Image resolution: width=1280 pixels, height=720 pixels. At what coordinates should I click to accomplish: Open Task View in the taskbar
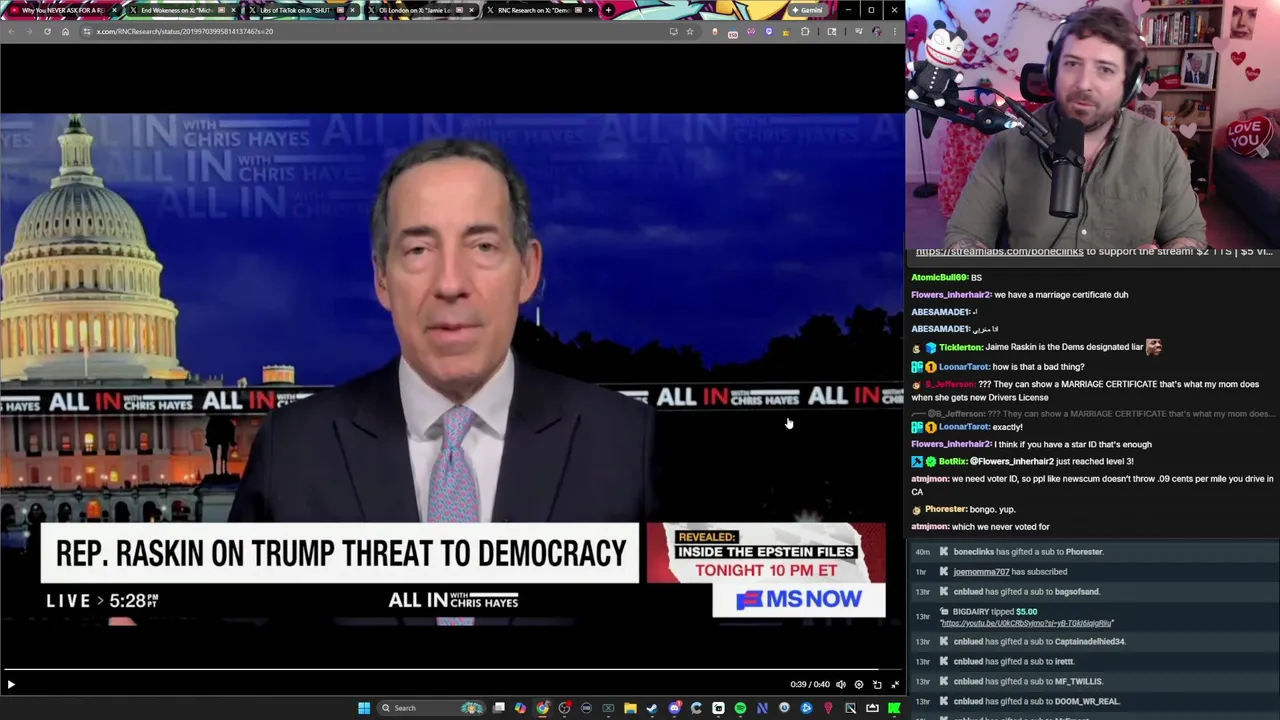499,708
